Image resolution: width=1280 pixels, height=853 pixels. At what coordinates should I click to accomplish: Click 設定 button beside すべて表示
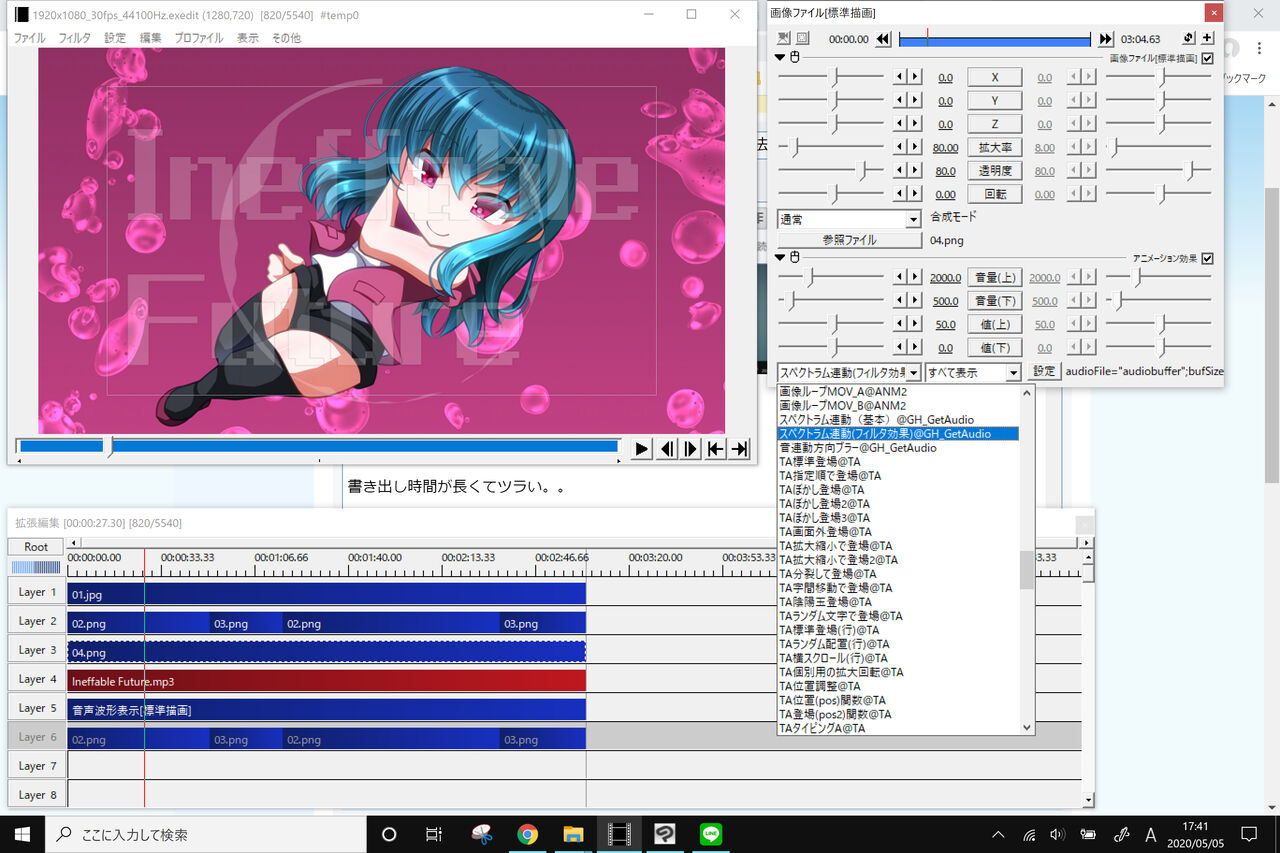1043,371
